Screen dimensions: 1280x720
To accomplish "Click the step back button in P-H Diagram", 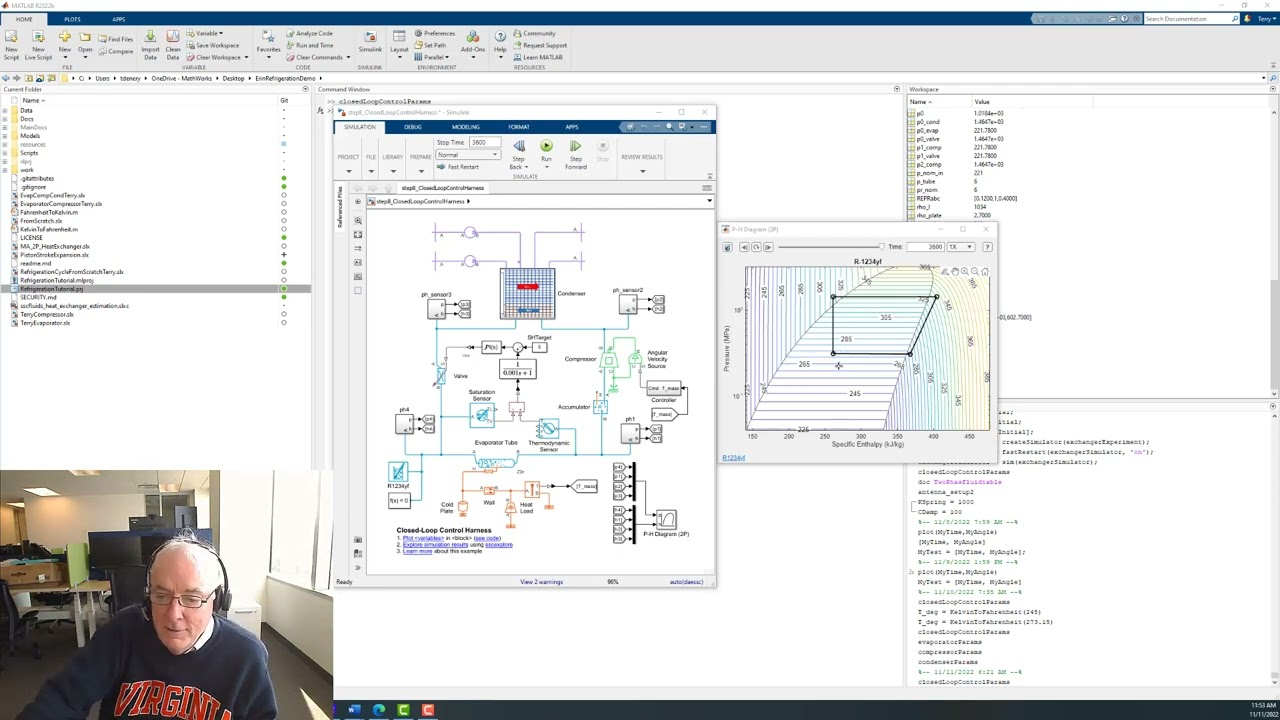I will pos(744,247).
